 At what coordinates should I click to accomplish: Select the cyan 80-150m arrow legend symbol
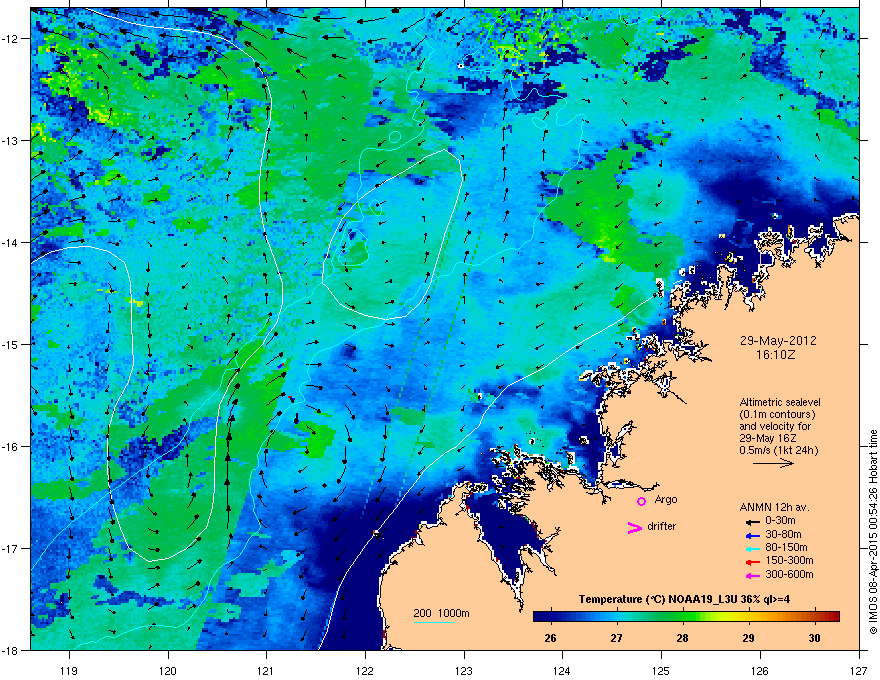753,548
